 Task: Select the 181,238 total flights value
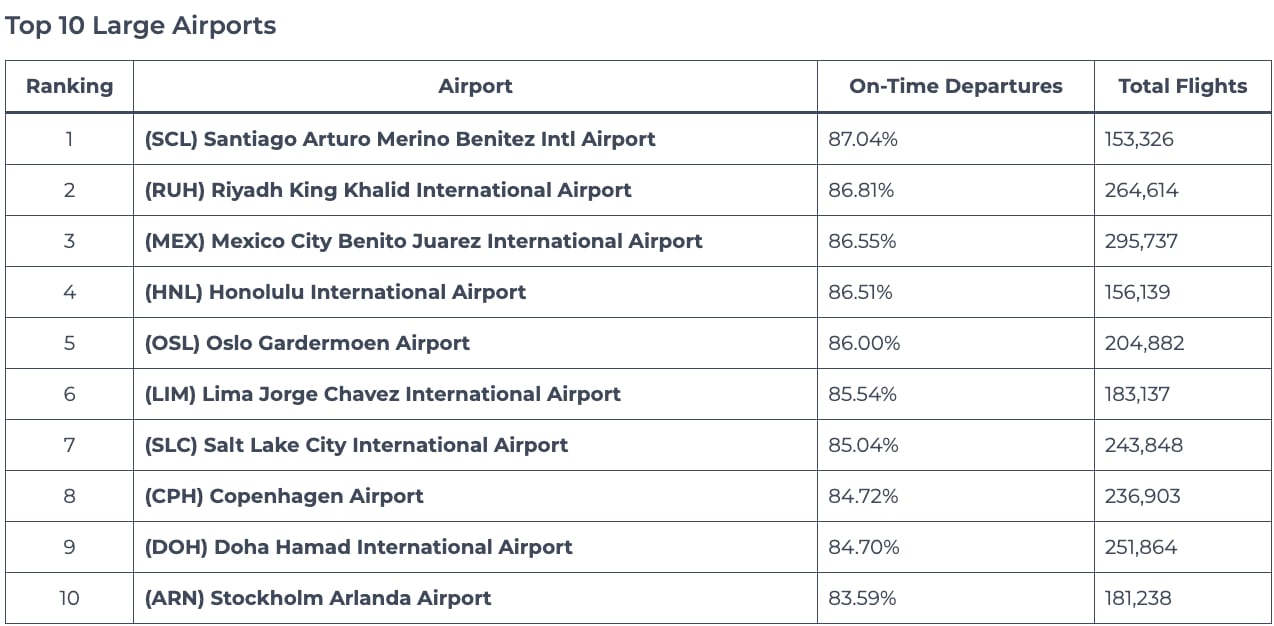(x=1138, y=598)
